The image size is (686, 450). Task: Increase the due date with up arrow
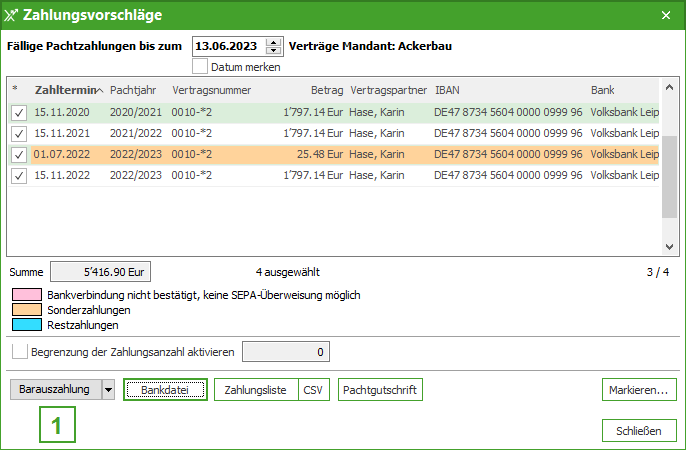click(274, 41)
